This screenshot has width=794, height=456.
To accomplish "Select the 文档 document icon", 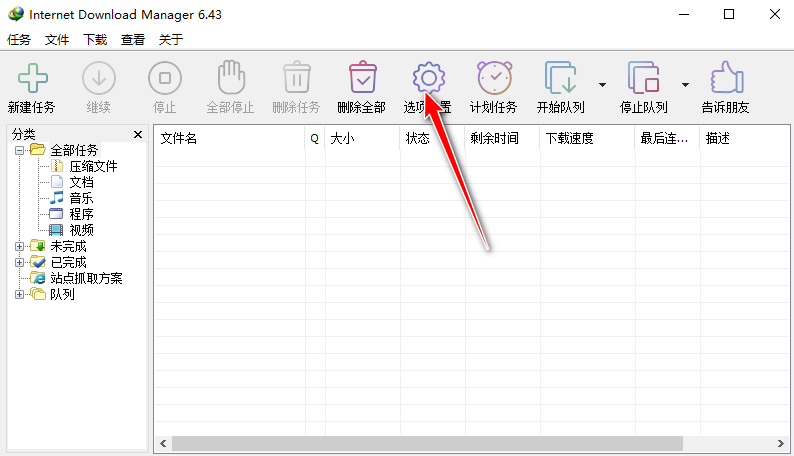I will click(x=57, y=182).
